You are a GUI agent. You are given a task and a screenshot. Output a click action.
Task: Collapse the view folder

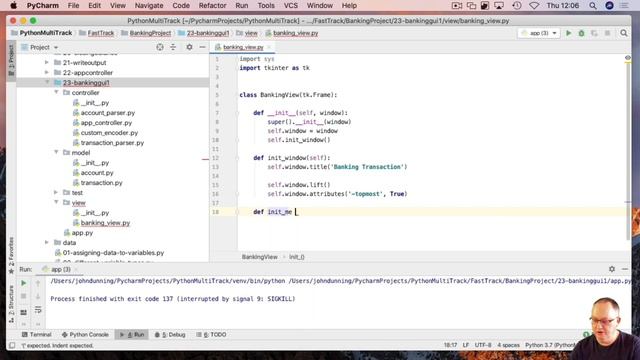tap(56, 202)
